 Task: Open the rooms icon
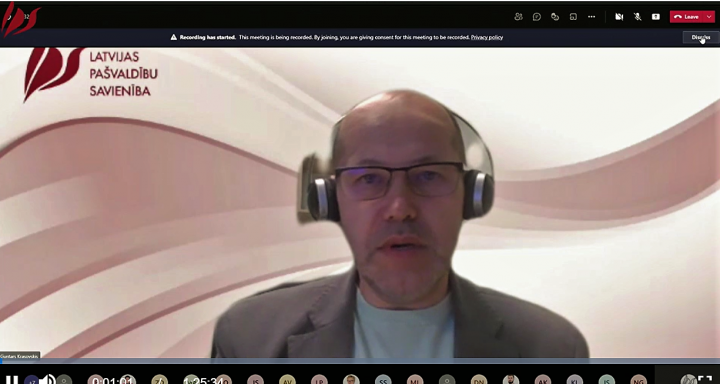point(573,17)
